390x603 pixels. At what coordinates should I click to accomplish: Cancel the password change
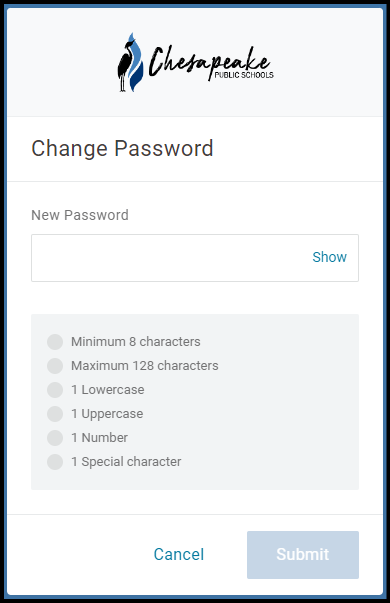[x=179, y=555]
